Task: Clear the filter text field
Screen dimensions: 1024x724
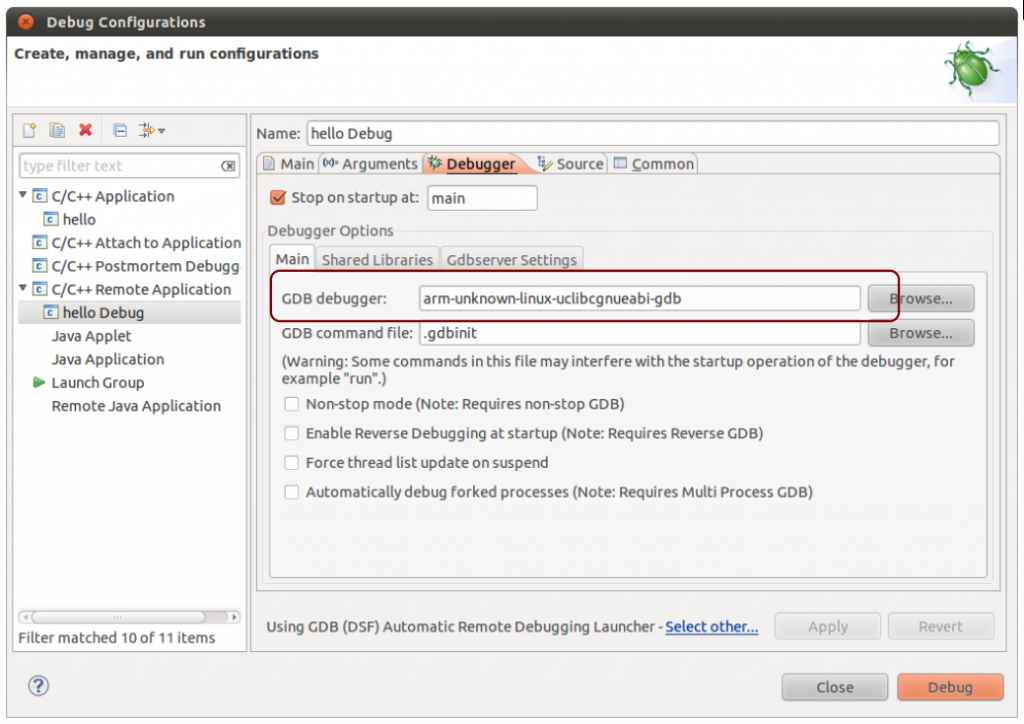Action: point(228,165)
